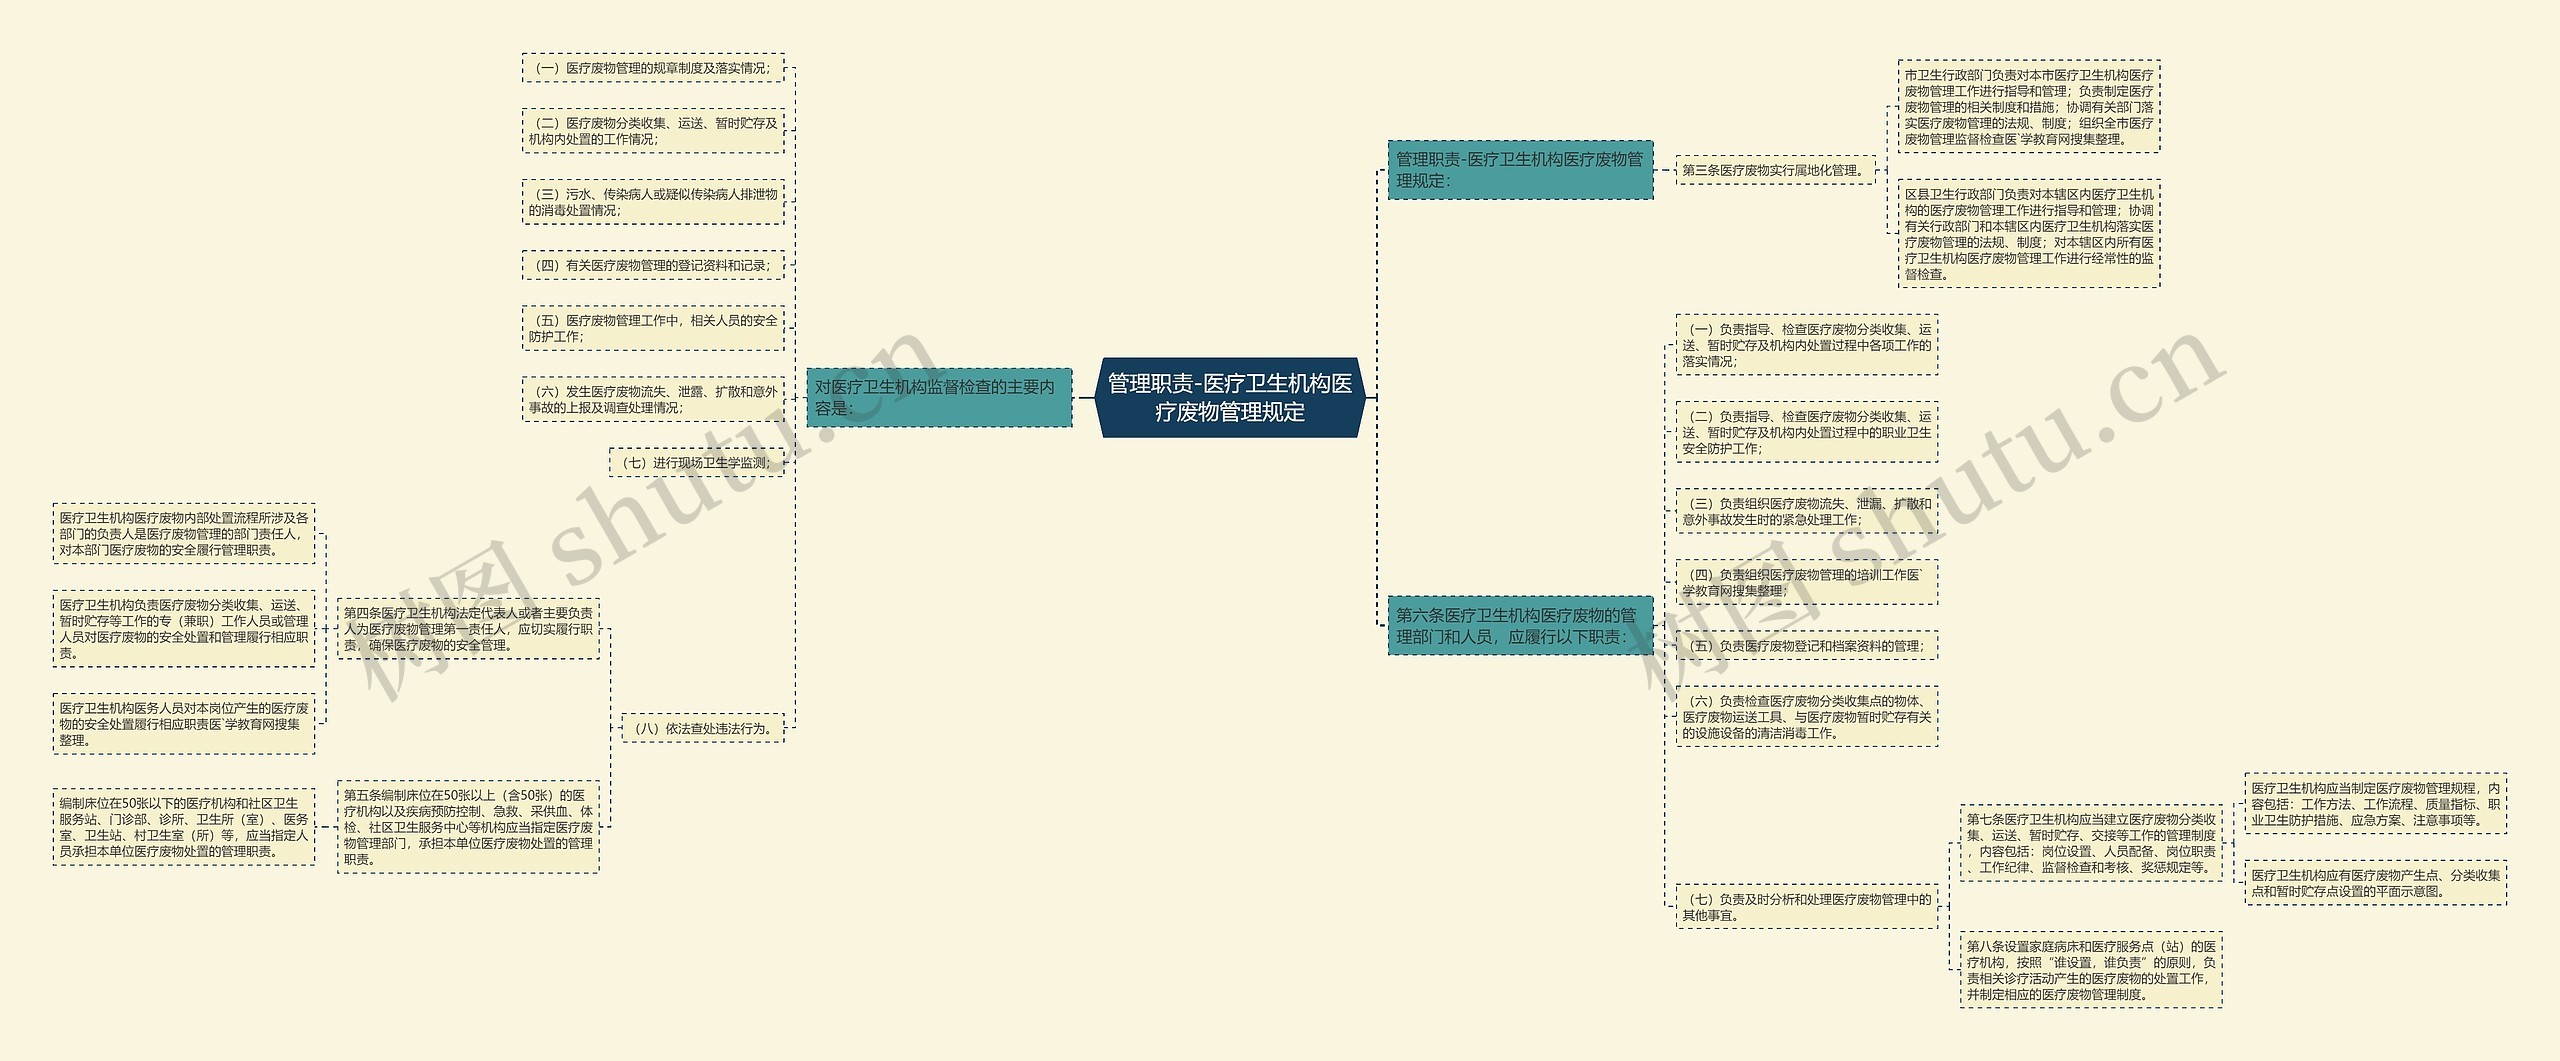
Task: Click the teal 管理职责 node on the right branch
Action: [x=1519, y=170]
